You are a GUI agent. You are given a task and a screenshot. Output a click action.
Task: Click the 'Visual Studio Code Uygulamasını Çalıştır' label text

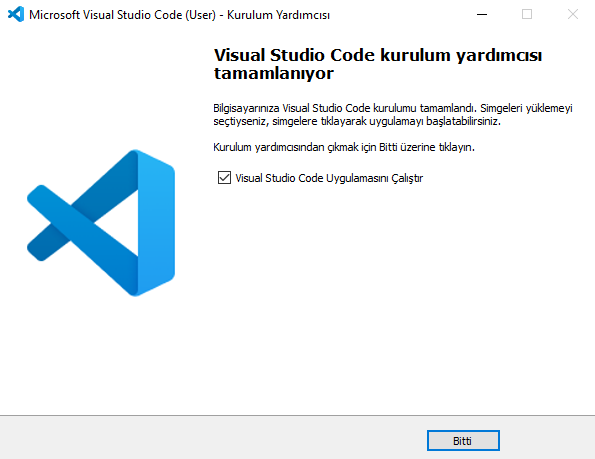click(x=329, y=178)
